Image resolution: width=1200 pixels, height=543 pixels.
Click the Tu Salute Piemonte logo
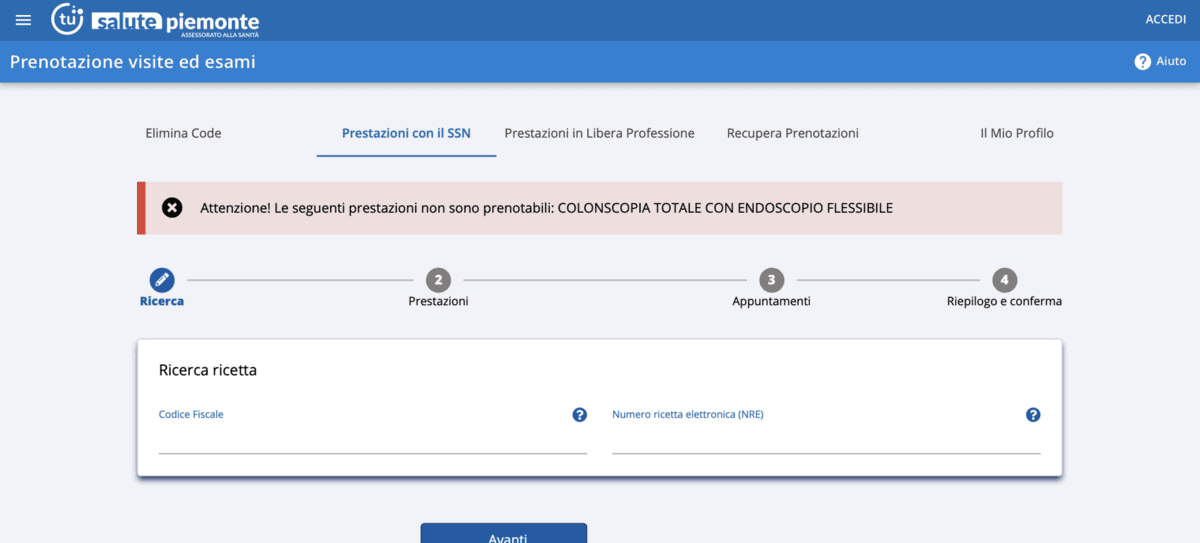click(155, 20)
